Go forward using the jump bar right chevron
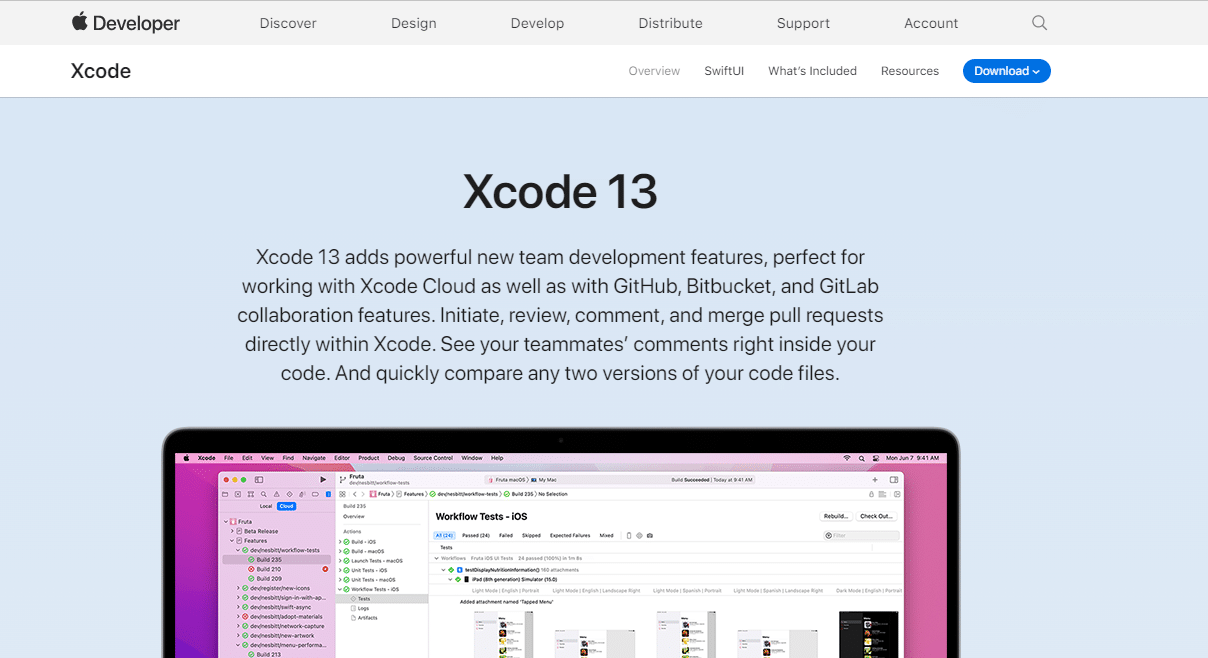This screenshot has height=658, width=1208. [362, 494]
